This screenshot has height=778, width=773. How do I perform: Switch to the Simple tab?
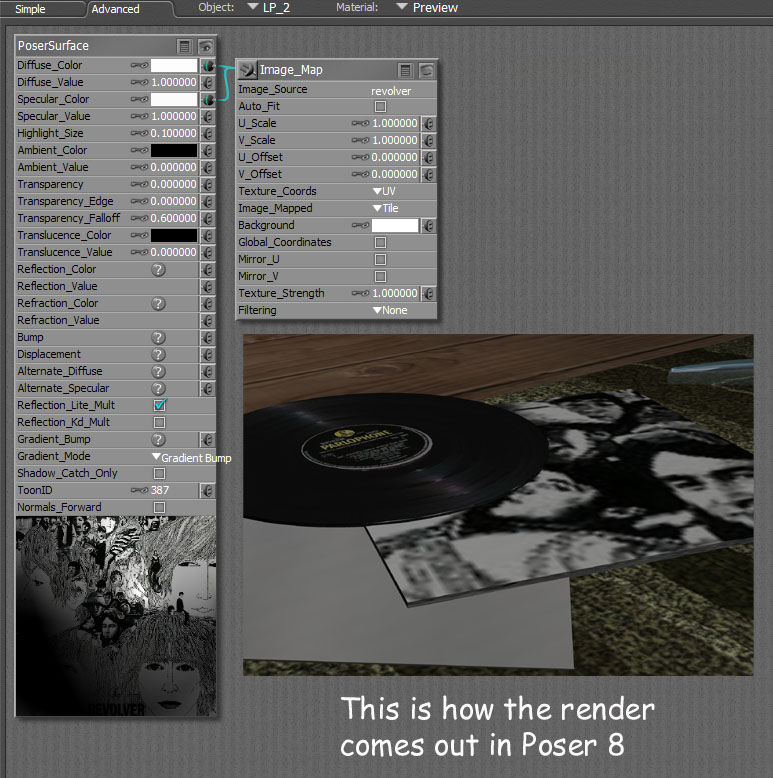[x=30, y=9]
